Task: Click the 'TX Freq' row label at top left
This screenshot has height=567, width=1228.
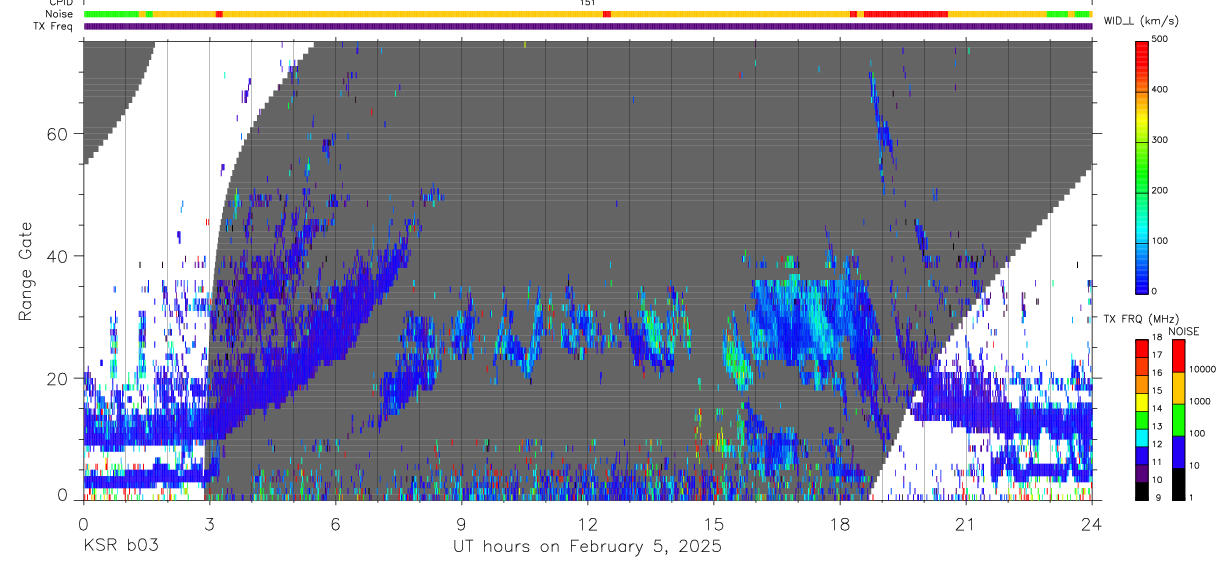Action: pos(54,26)
